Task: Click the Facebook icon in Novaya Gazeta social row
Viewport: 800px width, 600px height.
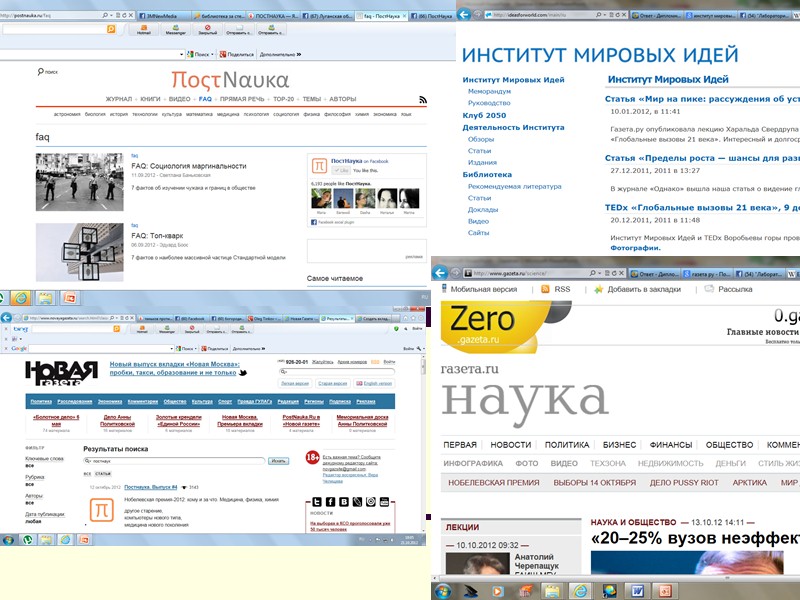Action: 330,502
